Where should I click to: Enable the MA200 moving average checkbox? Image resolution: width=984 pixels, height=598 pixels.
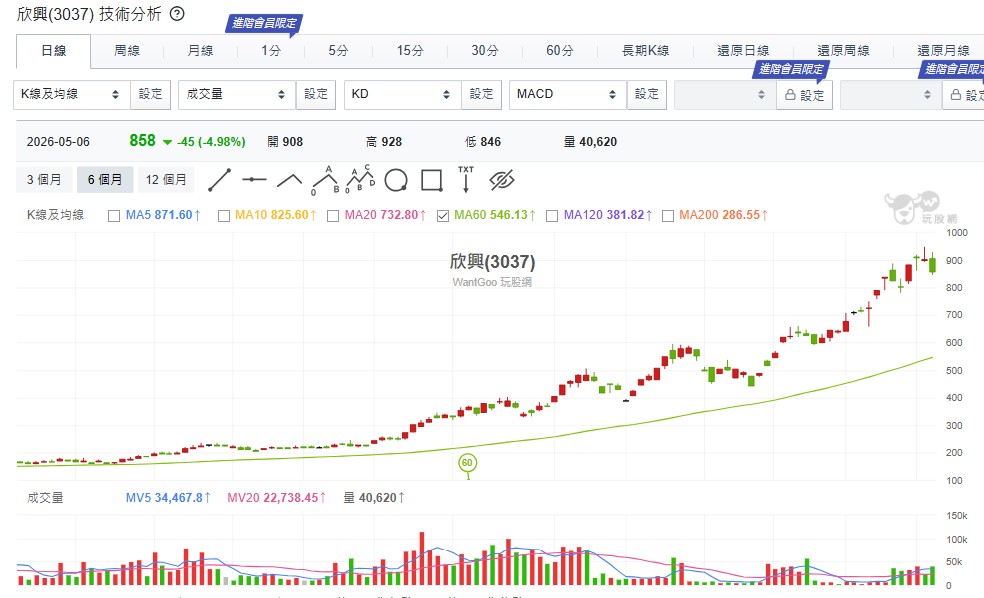point(668,216)
